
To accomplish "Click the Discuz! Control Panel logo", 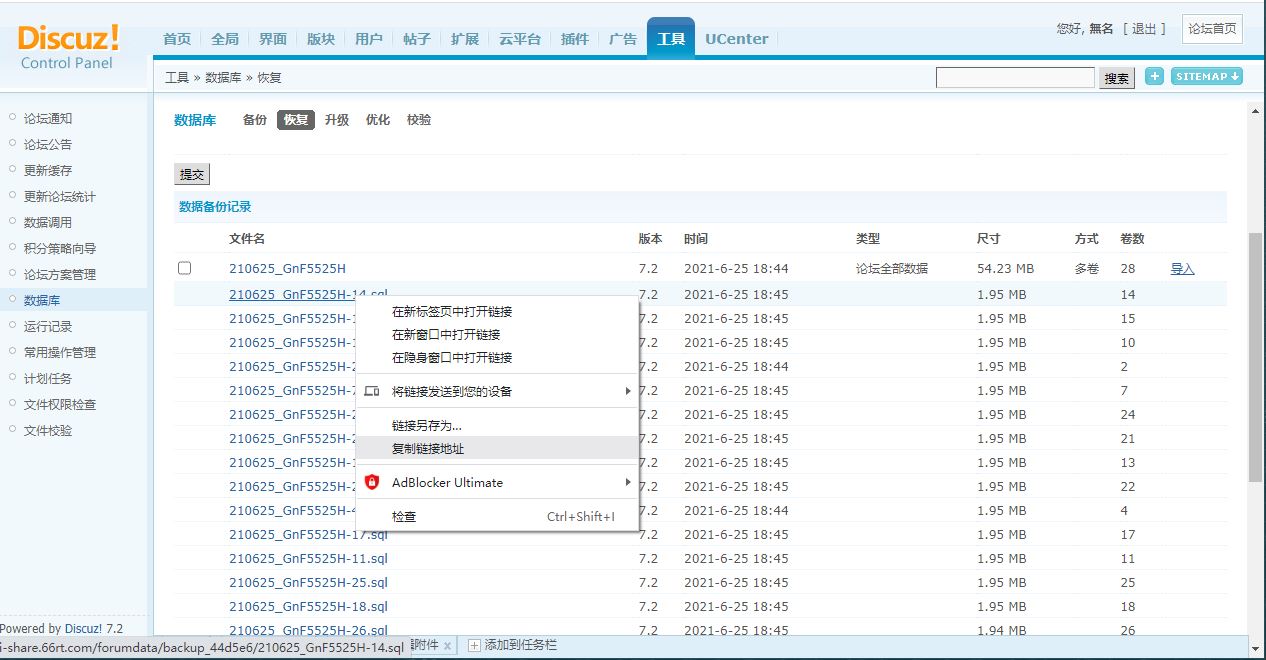I will tap(68, 47).
